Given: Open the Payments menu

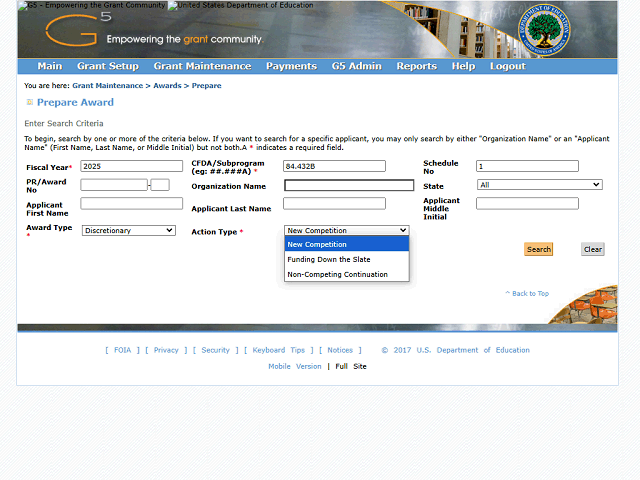Looking at the screenshot, I should click(291, 66).
